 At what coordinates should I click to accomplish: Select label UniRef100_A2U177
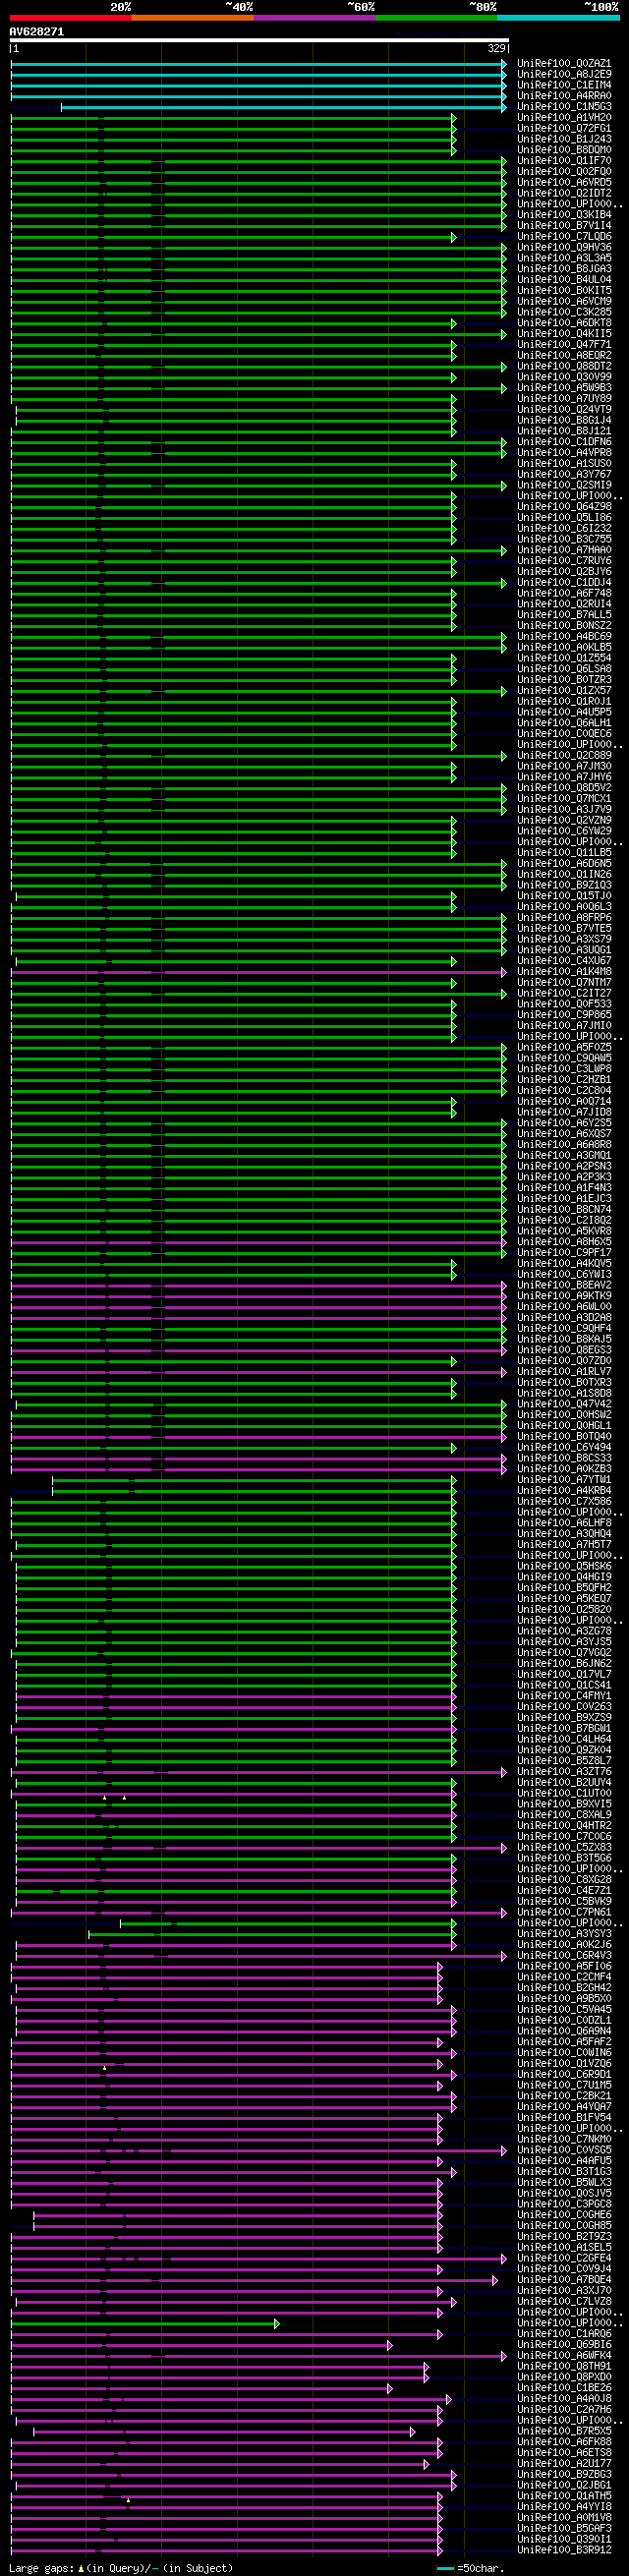tap(564, 2465)
